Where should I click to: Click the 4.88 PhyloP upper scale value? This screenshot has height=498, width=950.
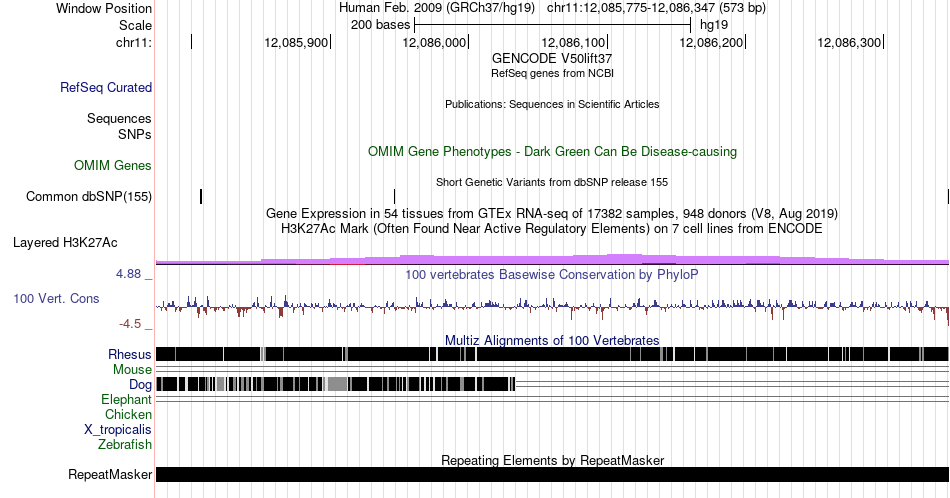[128, 274]
